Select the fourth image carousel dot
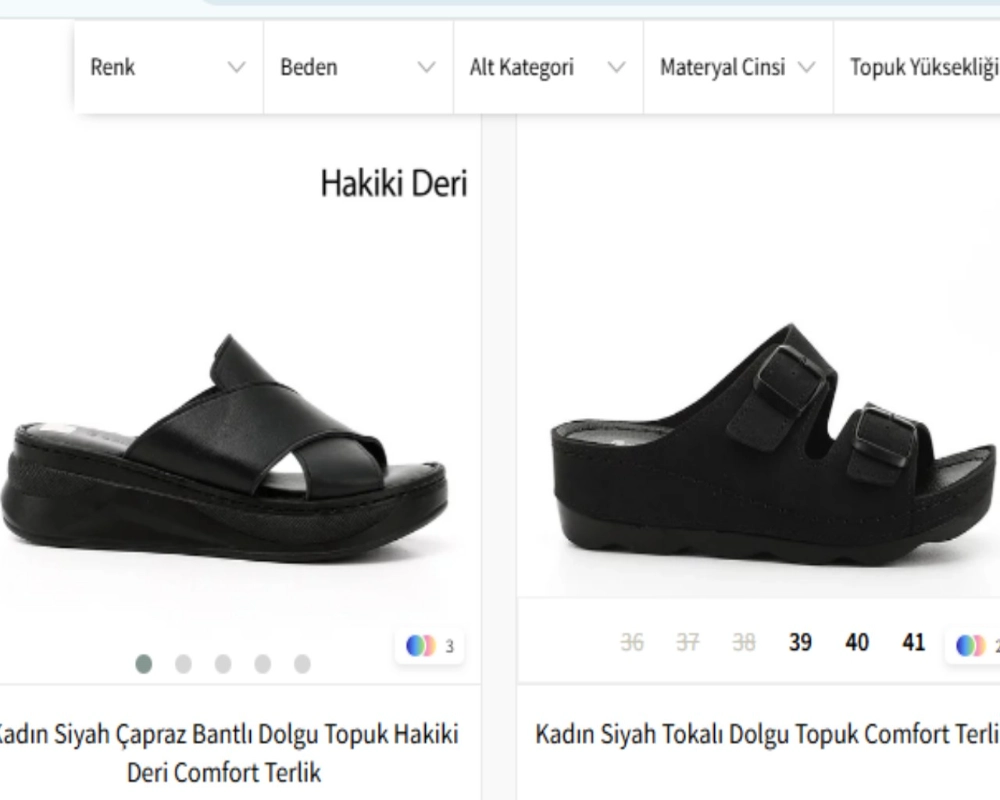 (x=263, y=664)
